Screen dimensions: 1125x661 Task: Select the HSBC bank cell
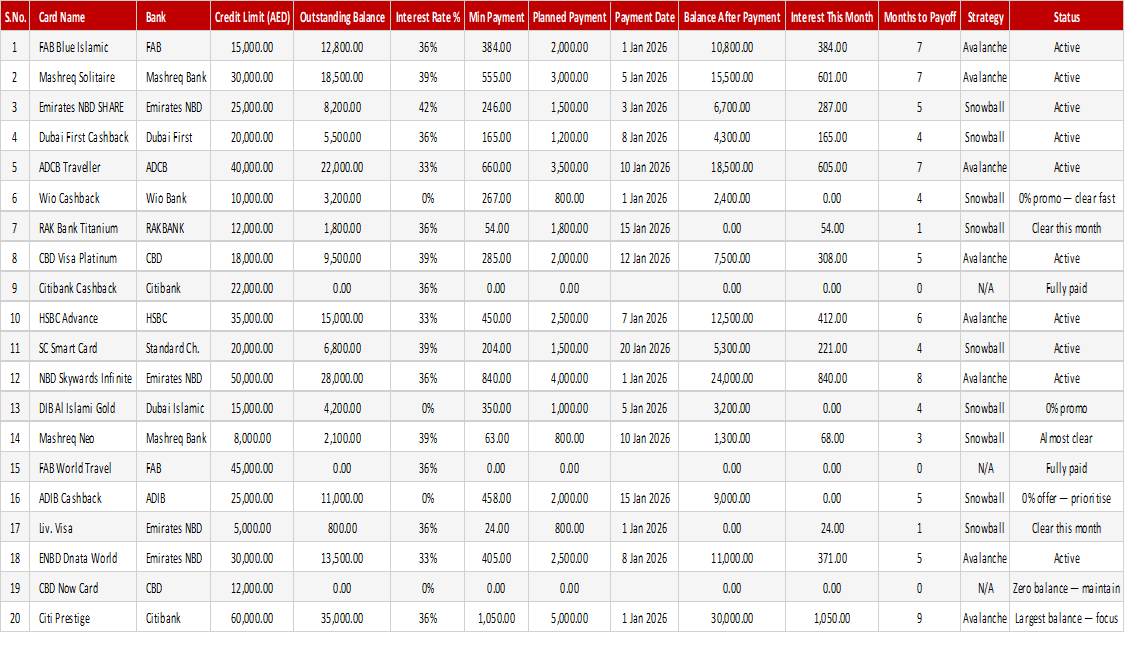pyautogui.click(x=173, y=319)
